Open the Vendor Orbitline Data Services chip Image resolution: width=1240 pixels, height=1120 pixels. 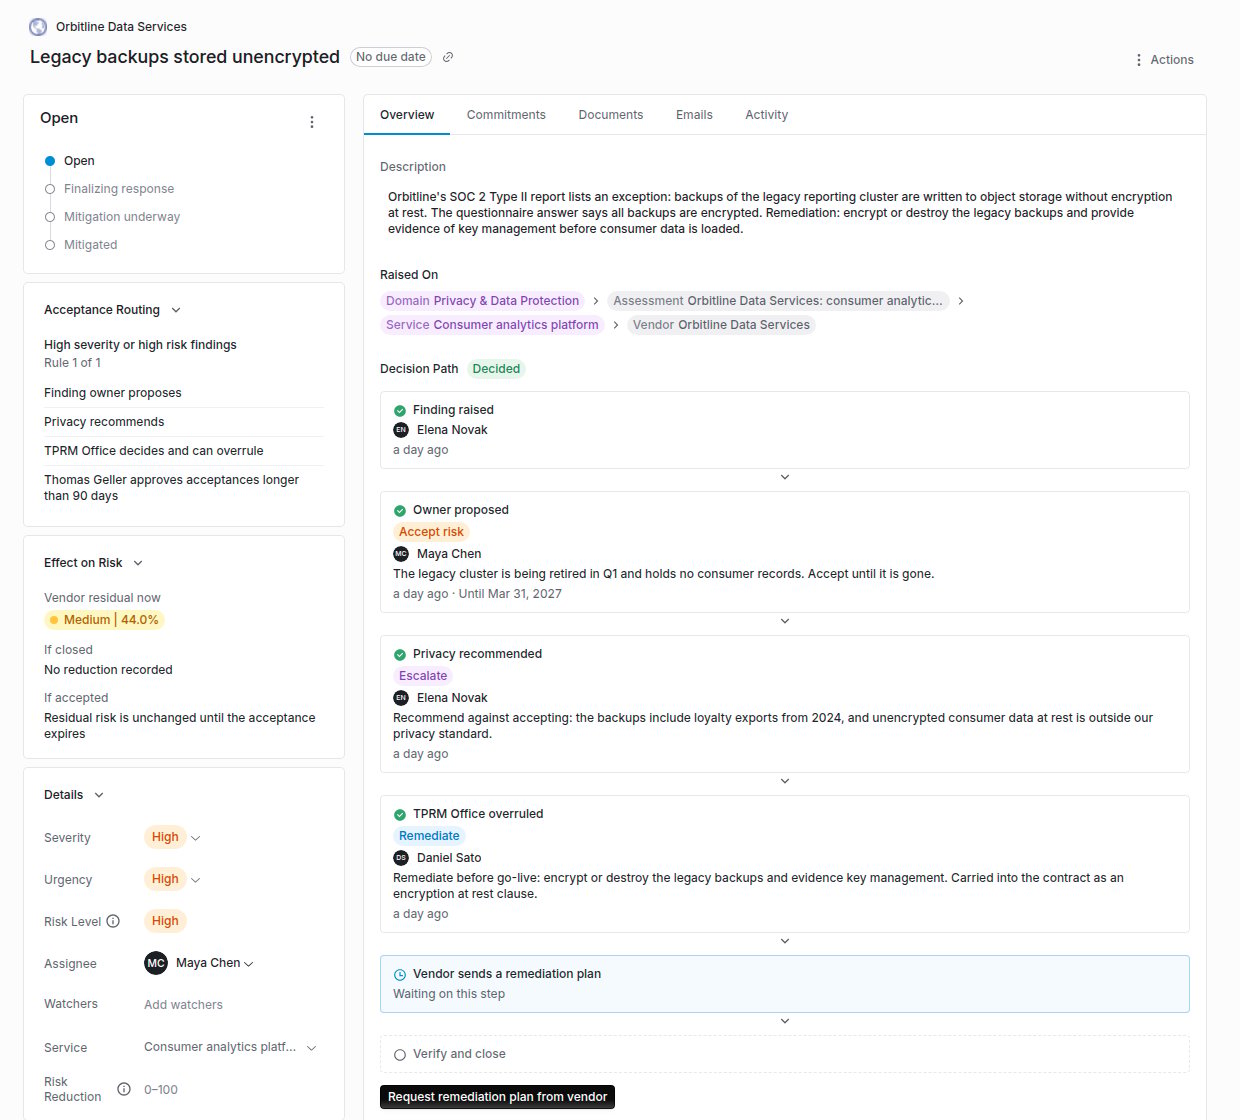[721, 325]
